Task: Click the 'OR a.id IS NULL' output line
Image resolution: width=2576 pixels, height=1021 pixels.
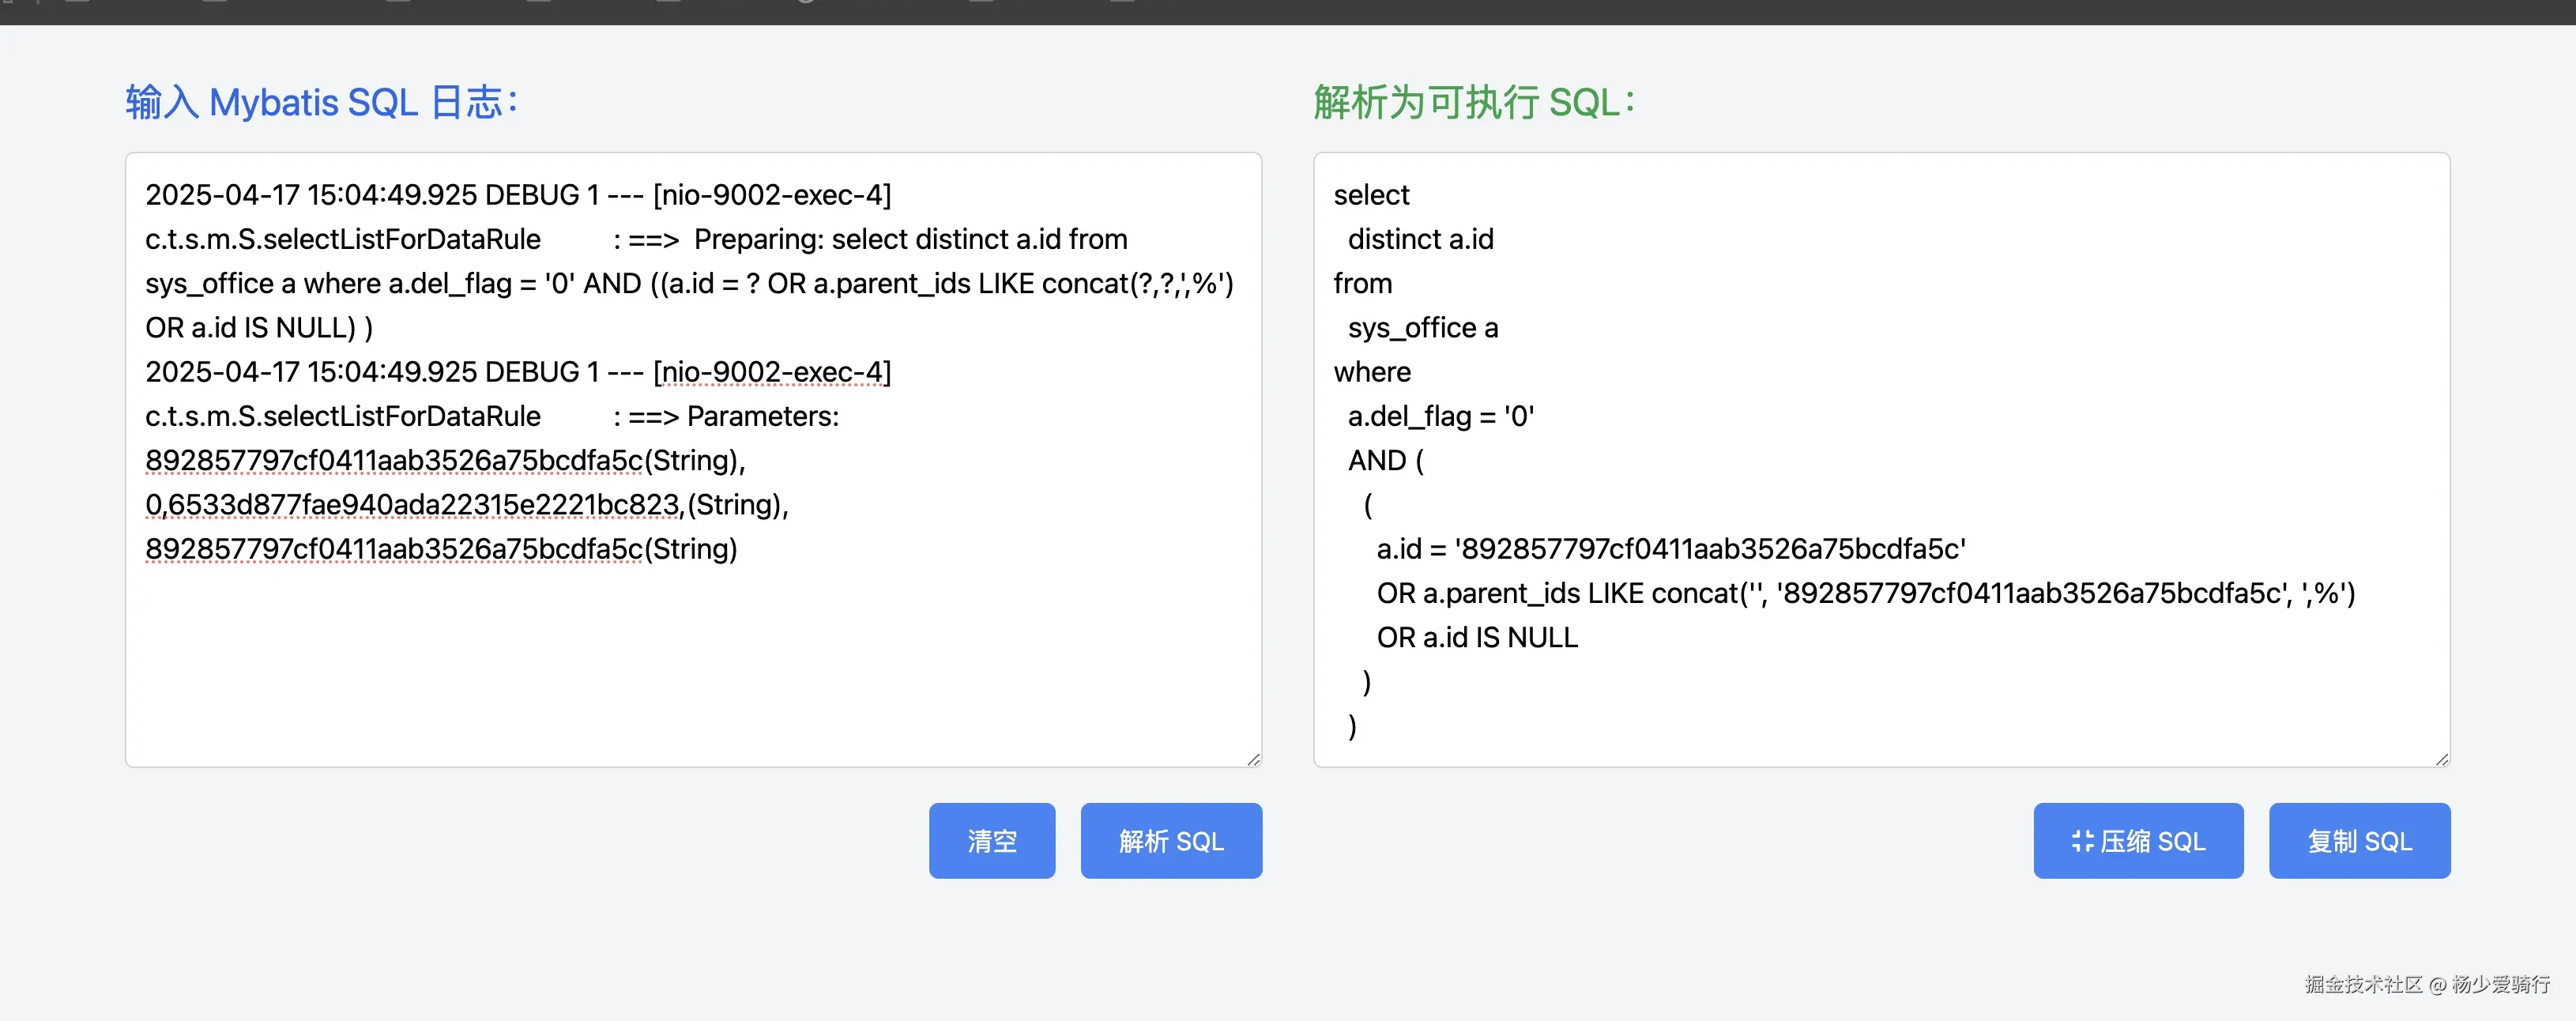Action: click(x=1476, y=637)
